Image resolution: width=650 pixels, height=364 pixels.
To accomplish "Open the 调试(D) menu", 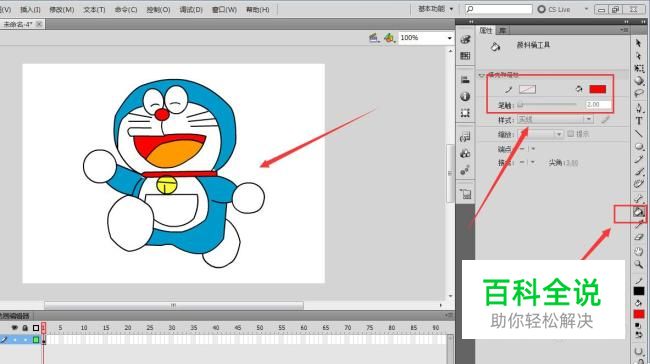I will tap(191, 9).
